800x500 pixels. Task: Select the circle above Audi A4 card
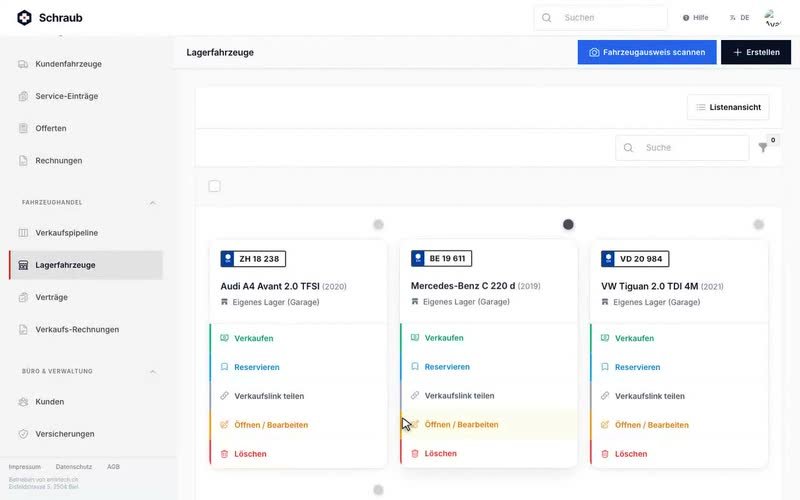point(378,224)
